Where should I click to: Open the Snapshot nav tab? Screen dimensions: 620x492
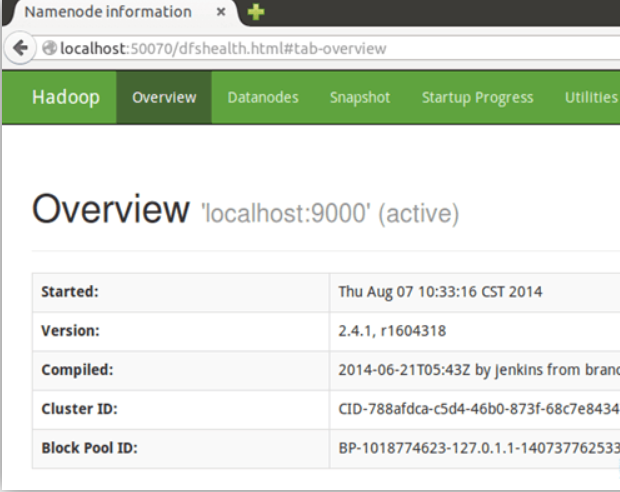point(360,97)
